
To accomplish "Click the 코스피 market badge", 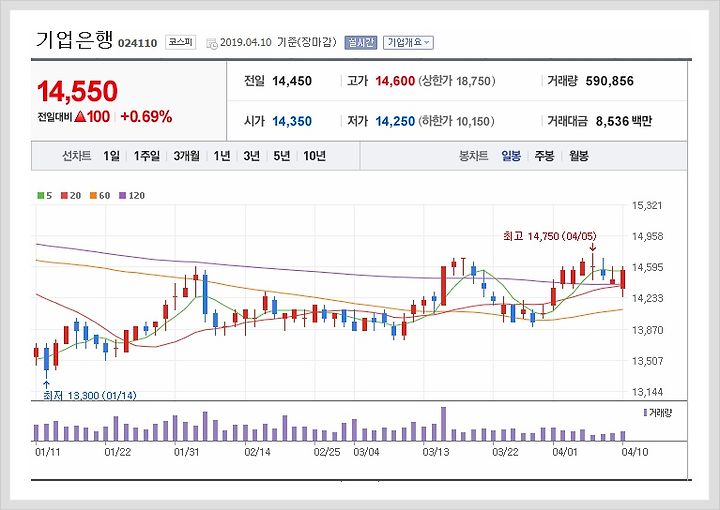I will point(180,42).
